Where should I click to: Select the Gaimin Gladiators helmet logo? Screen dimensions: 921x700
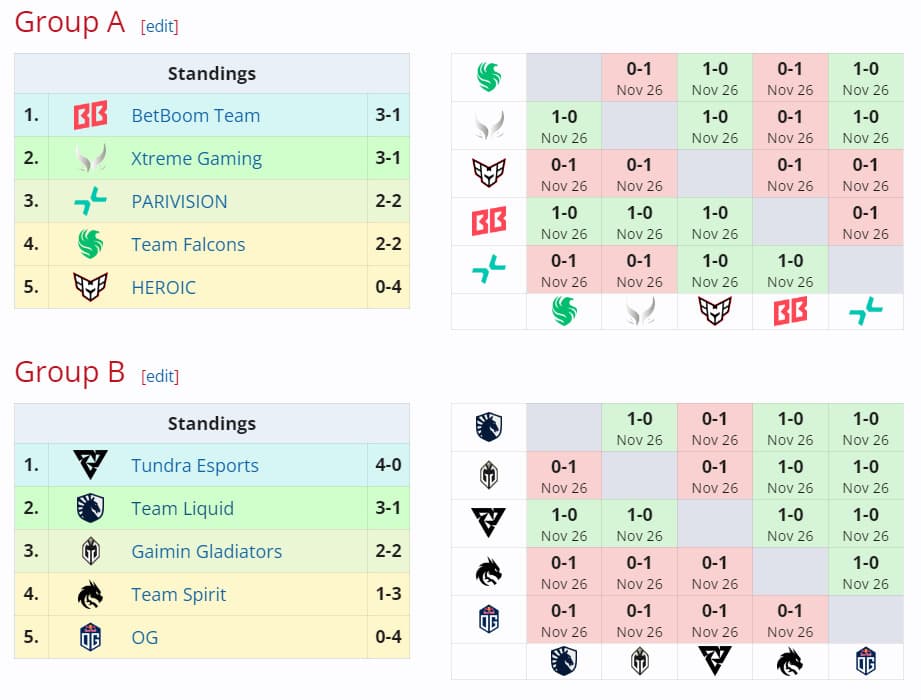[90, 551]
